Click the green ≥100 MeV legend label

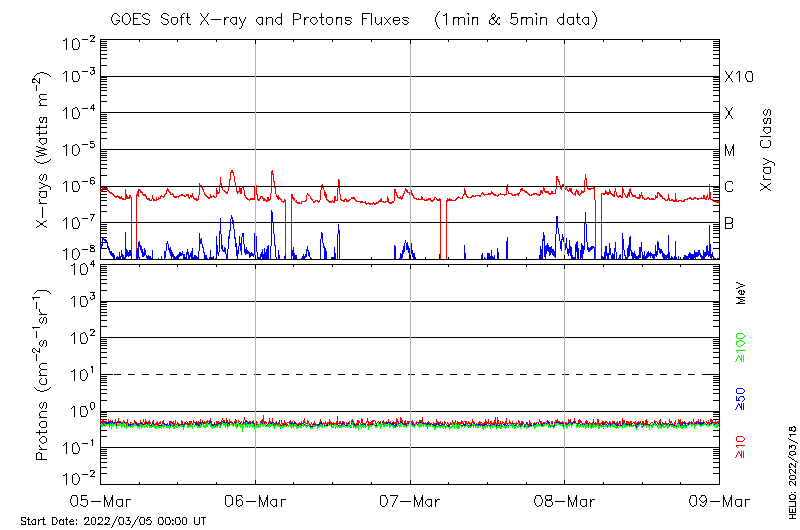pyautogui.click(x=741, y=348)
